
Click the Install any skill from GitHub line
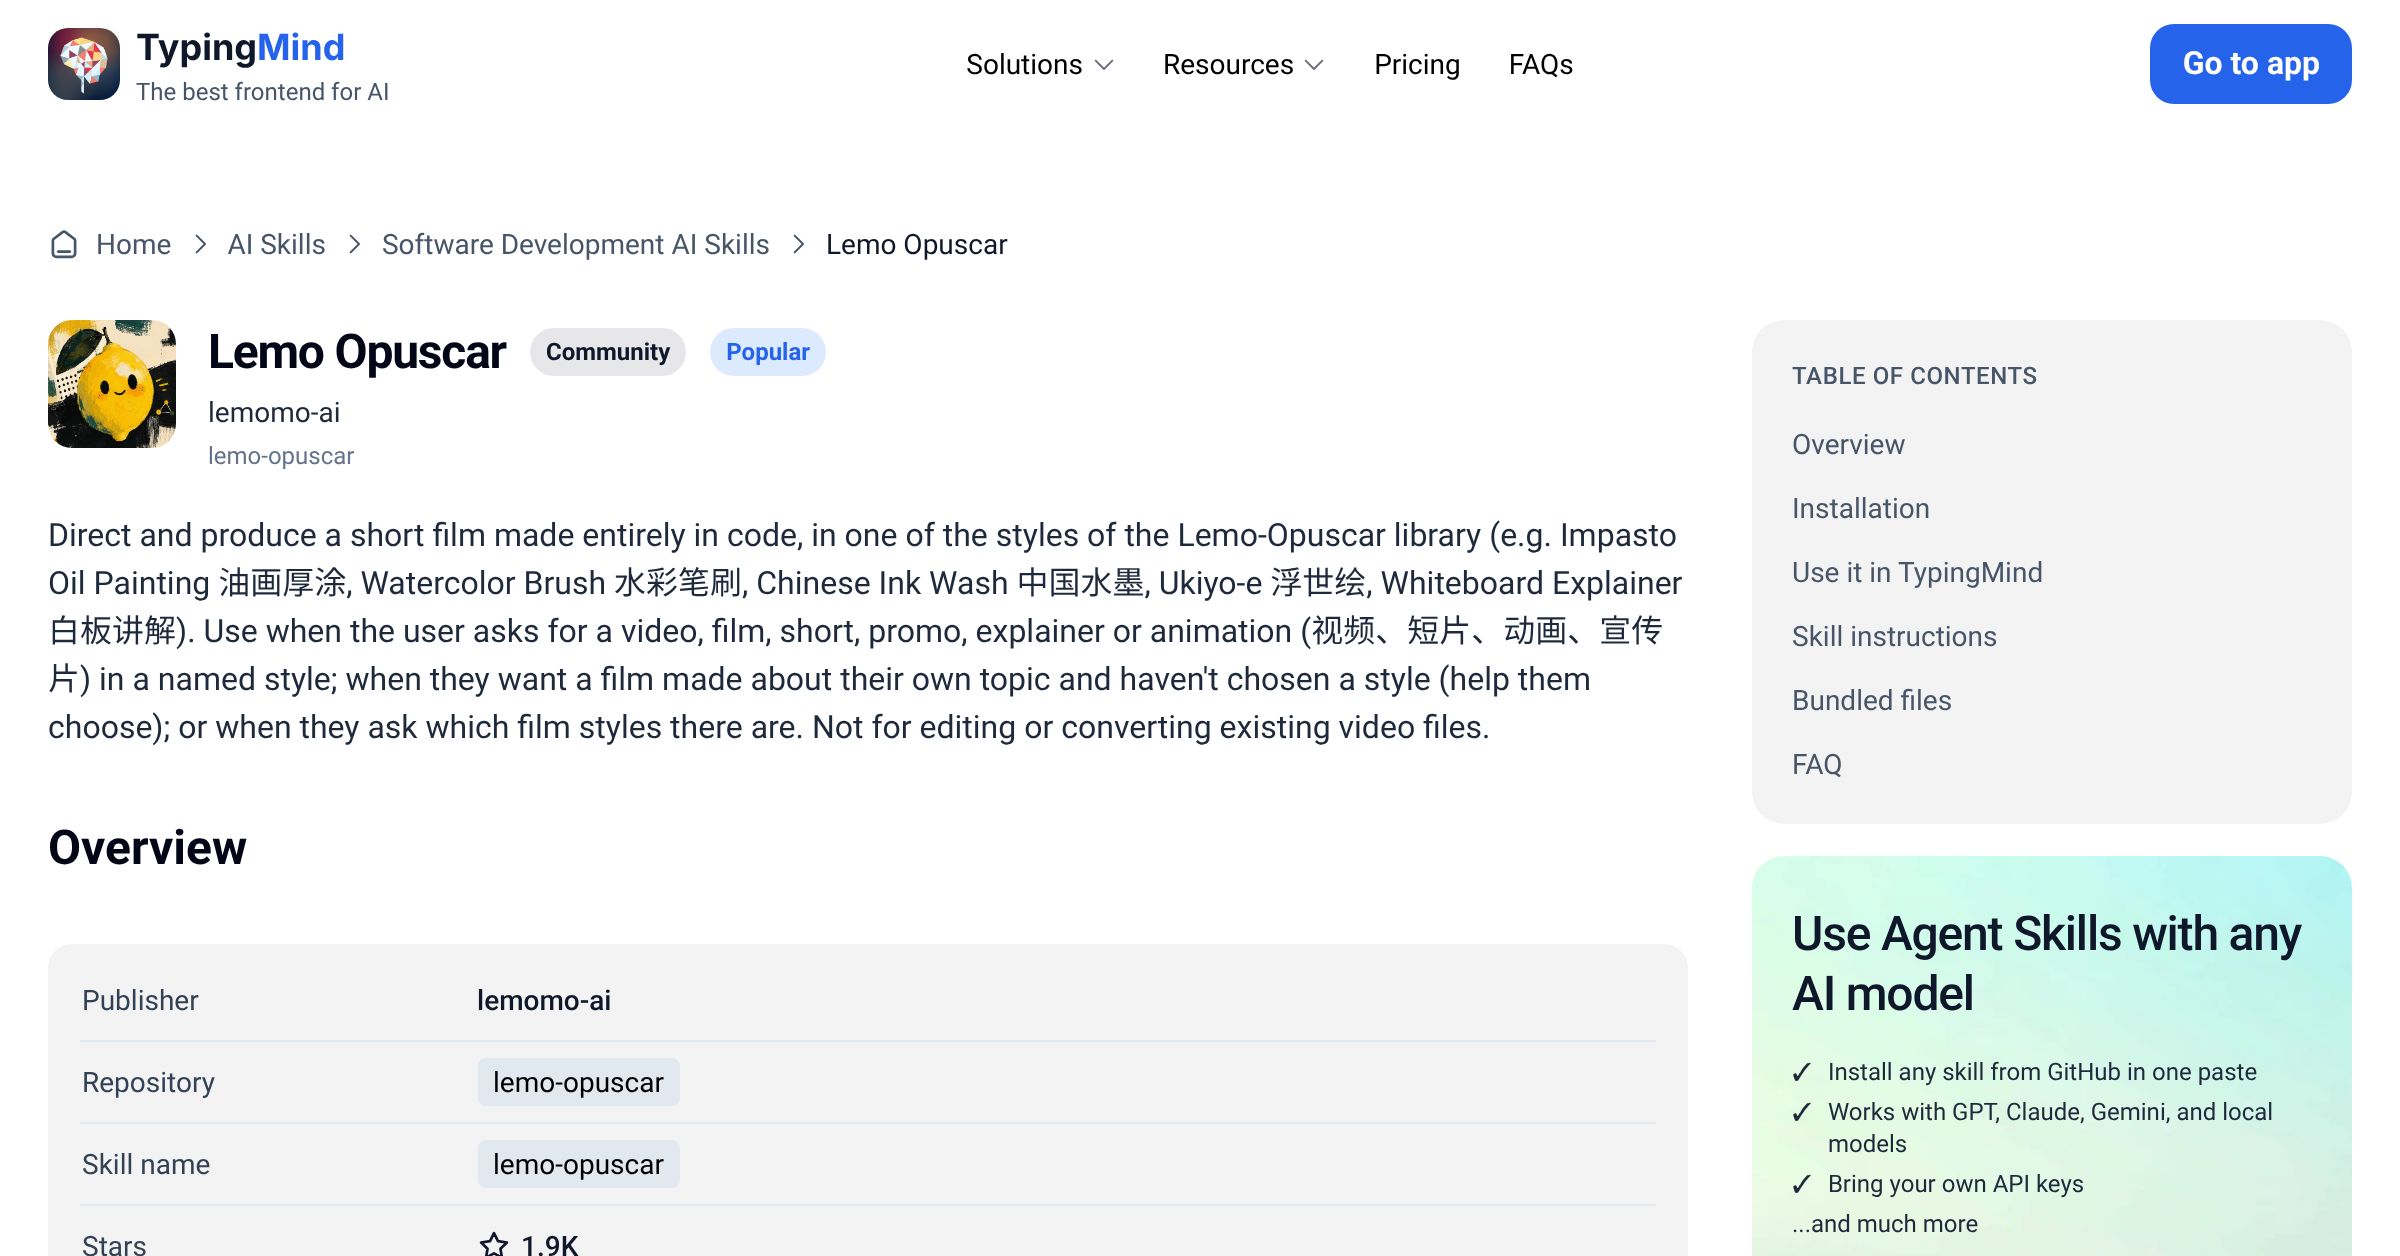pyautogui.click(x=2042, y=1072)
